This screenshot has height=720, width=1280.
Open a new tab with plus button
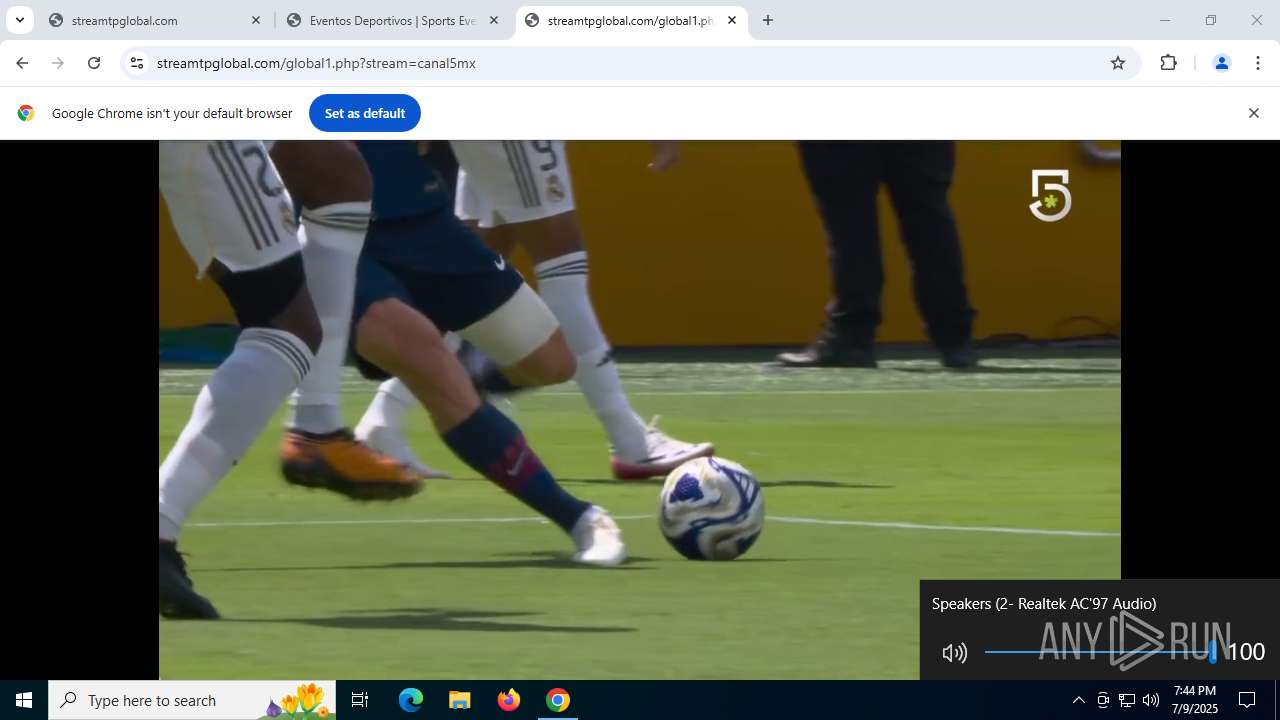point(768,20)
